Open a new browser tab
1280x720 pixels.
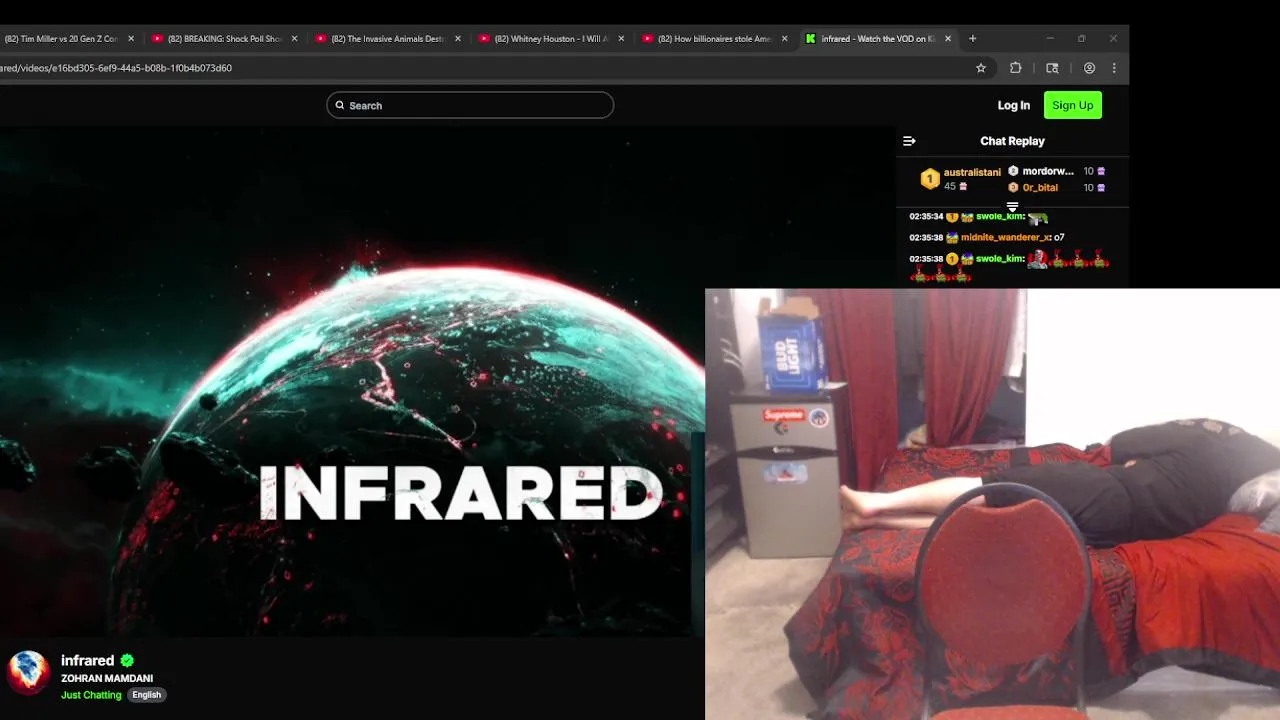(x=972, y=39)
